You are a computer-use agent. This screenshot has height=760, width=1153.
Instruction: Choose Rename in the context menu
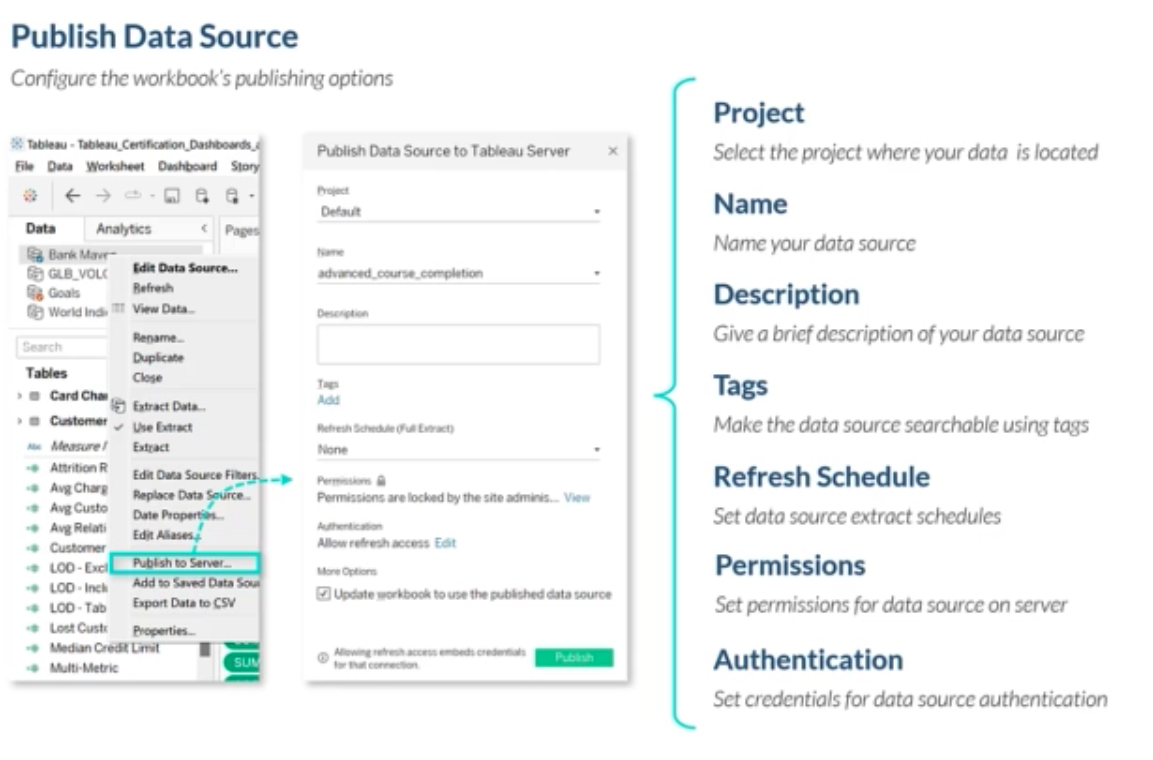coord(158,337)
